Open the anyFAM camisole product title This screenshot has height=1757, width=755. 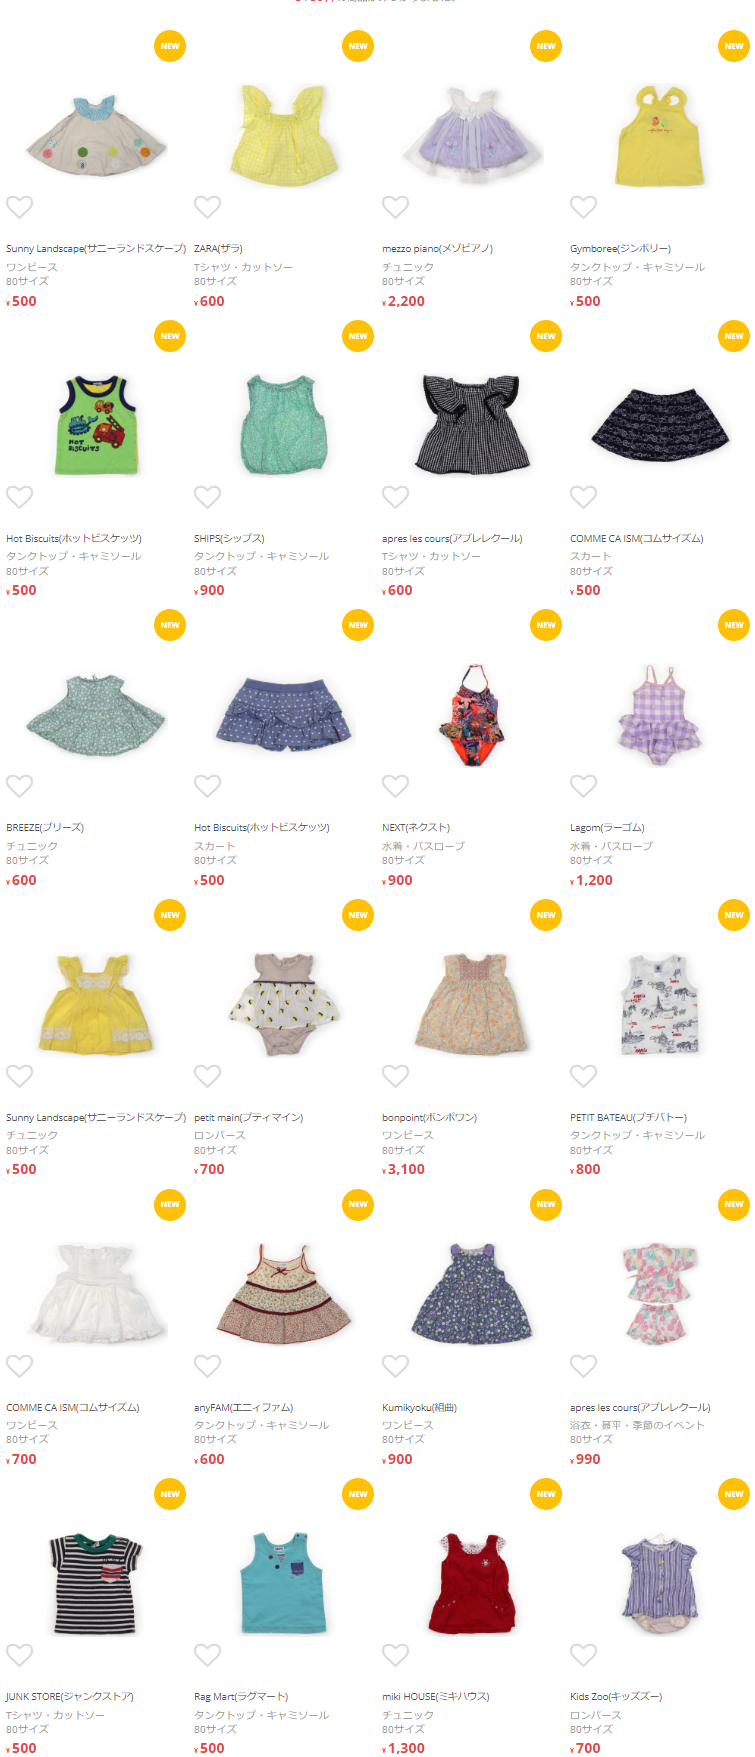[243, 1407]
